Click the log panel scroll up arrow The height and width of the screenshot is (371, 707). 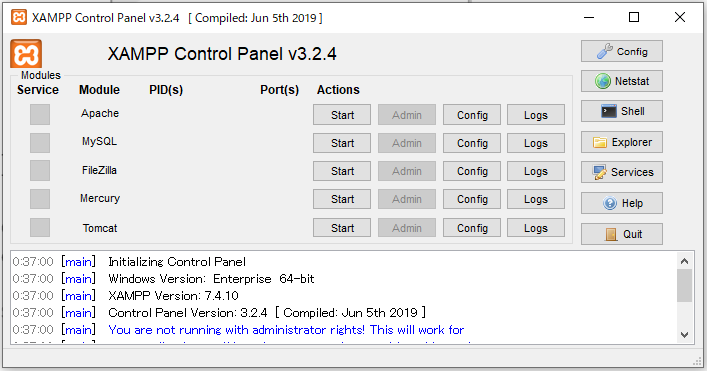tap(684, 261)
